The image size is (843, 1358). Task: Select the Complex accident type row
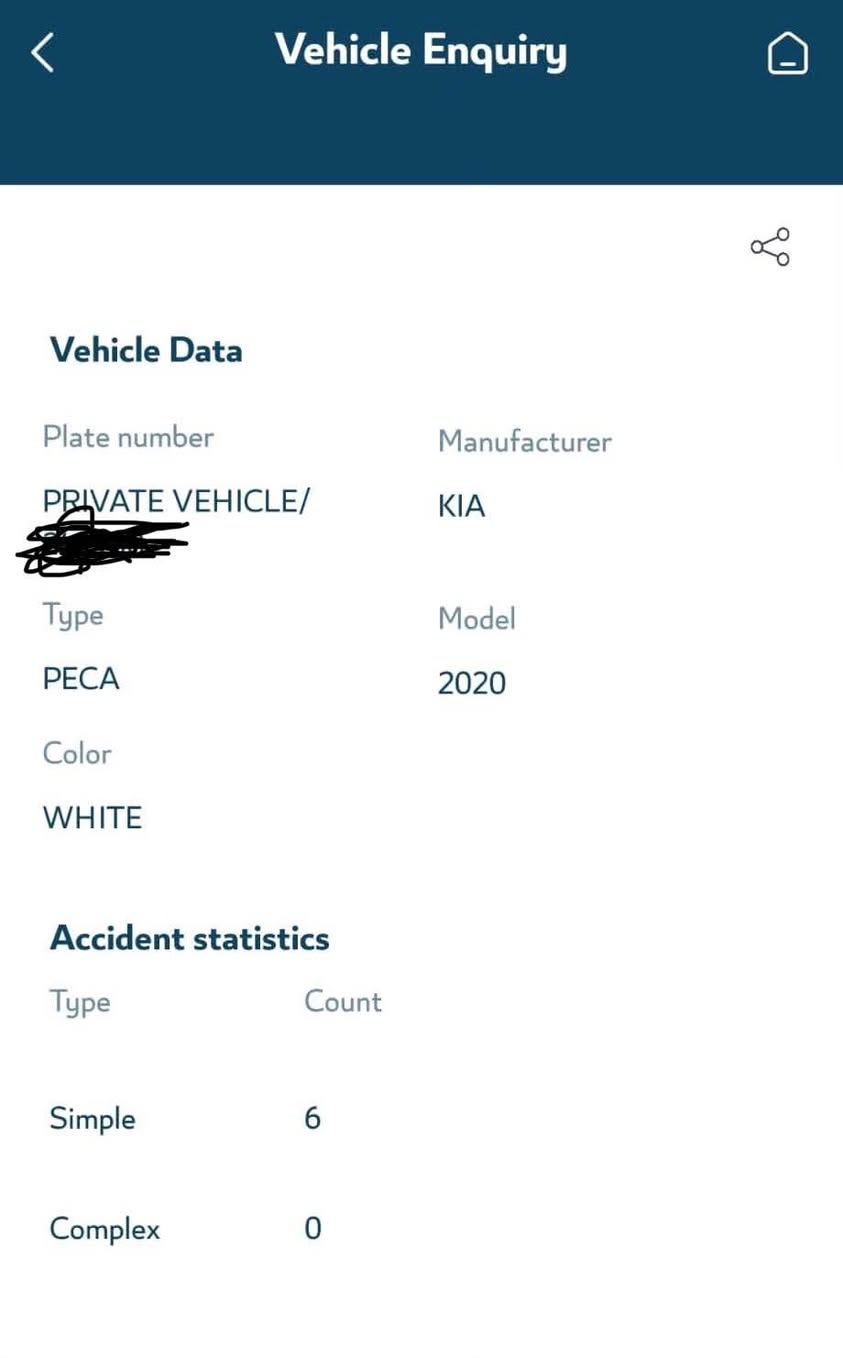[104, 1228]
